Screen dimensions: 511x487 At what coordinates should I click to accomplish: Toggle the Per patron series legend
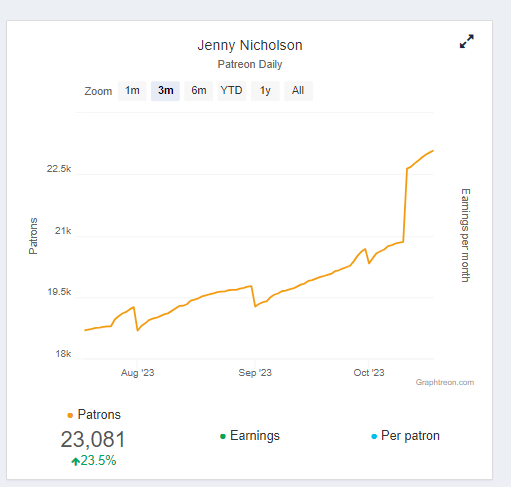coord(405,436)
